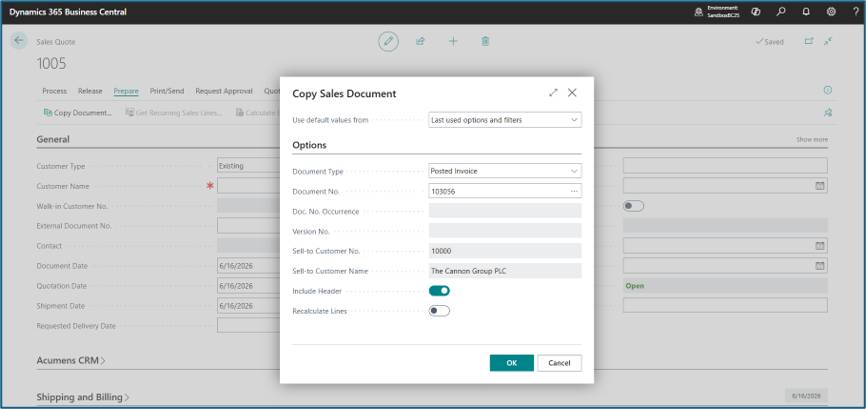The height and width of the screenshot is (409, 866).
Task: Click the pin action bar icon
Action: tap(827, 113)
